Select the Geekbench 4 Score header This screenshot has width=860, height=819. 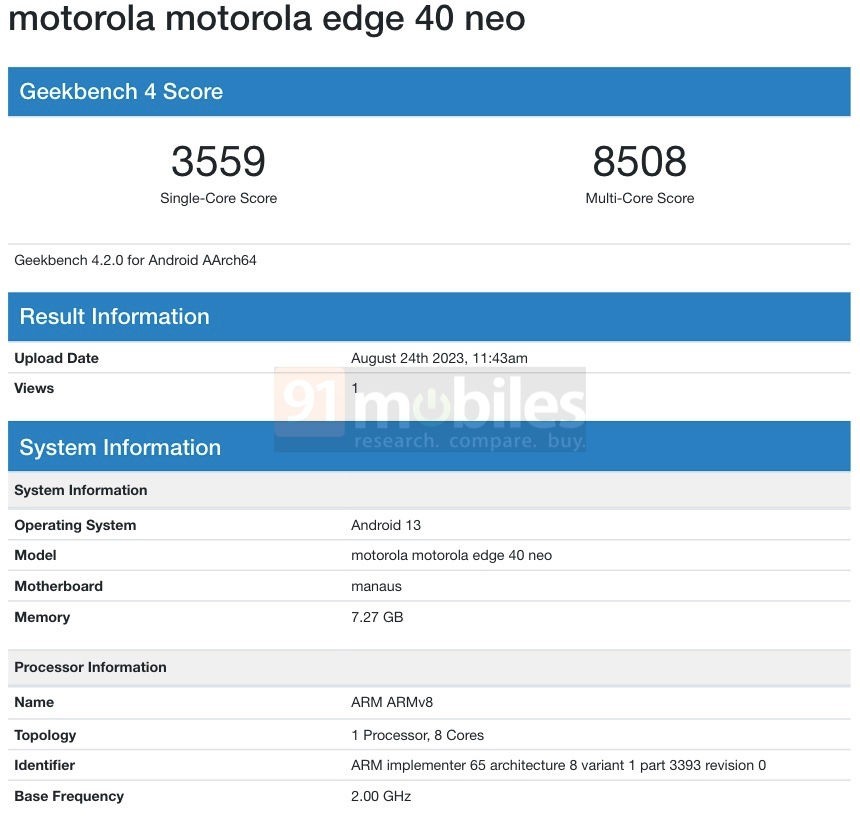tap(121, 92)
